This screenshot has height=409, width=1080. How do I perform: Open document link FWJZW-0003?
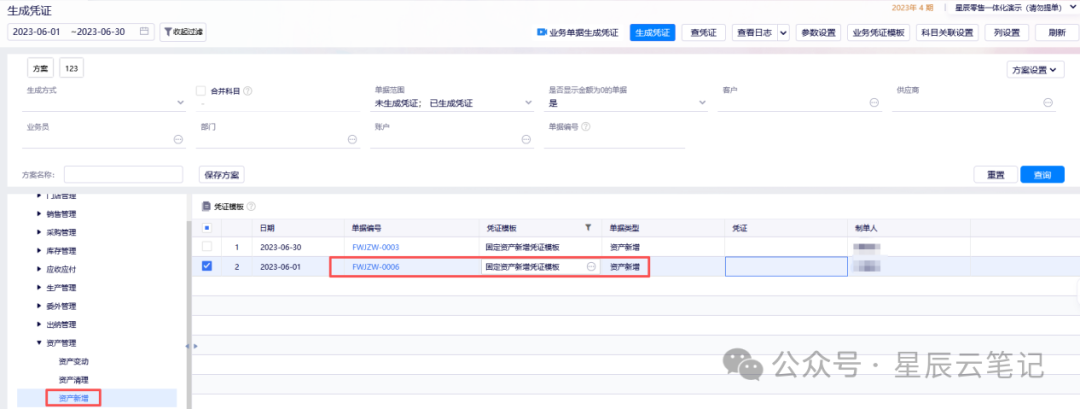click(375, 247)
